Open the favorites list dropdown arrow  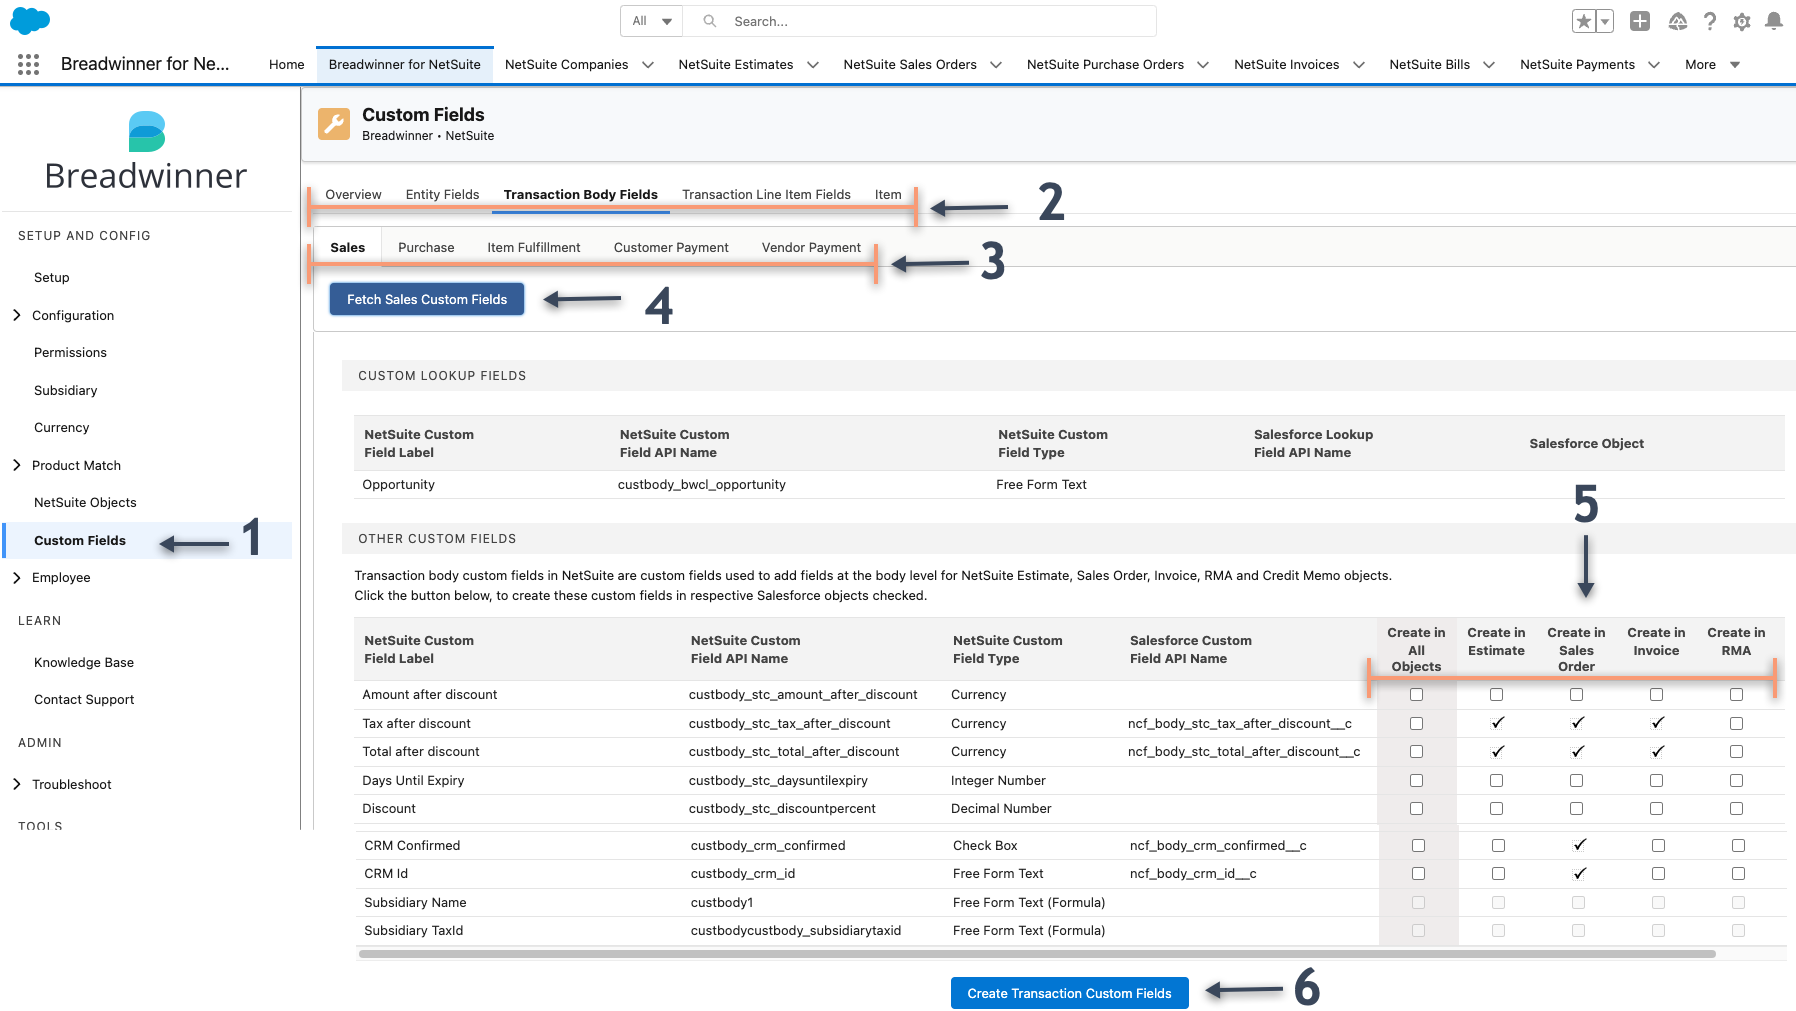(x=1605, y=21)
